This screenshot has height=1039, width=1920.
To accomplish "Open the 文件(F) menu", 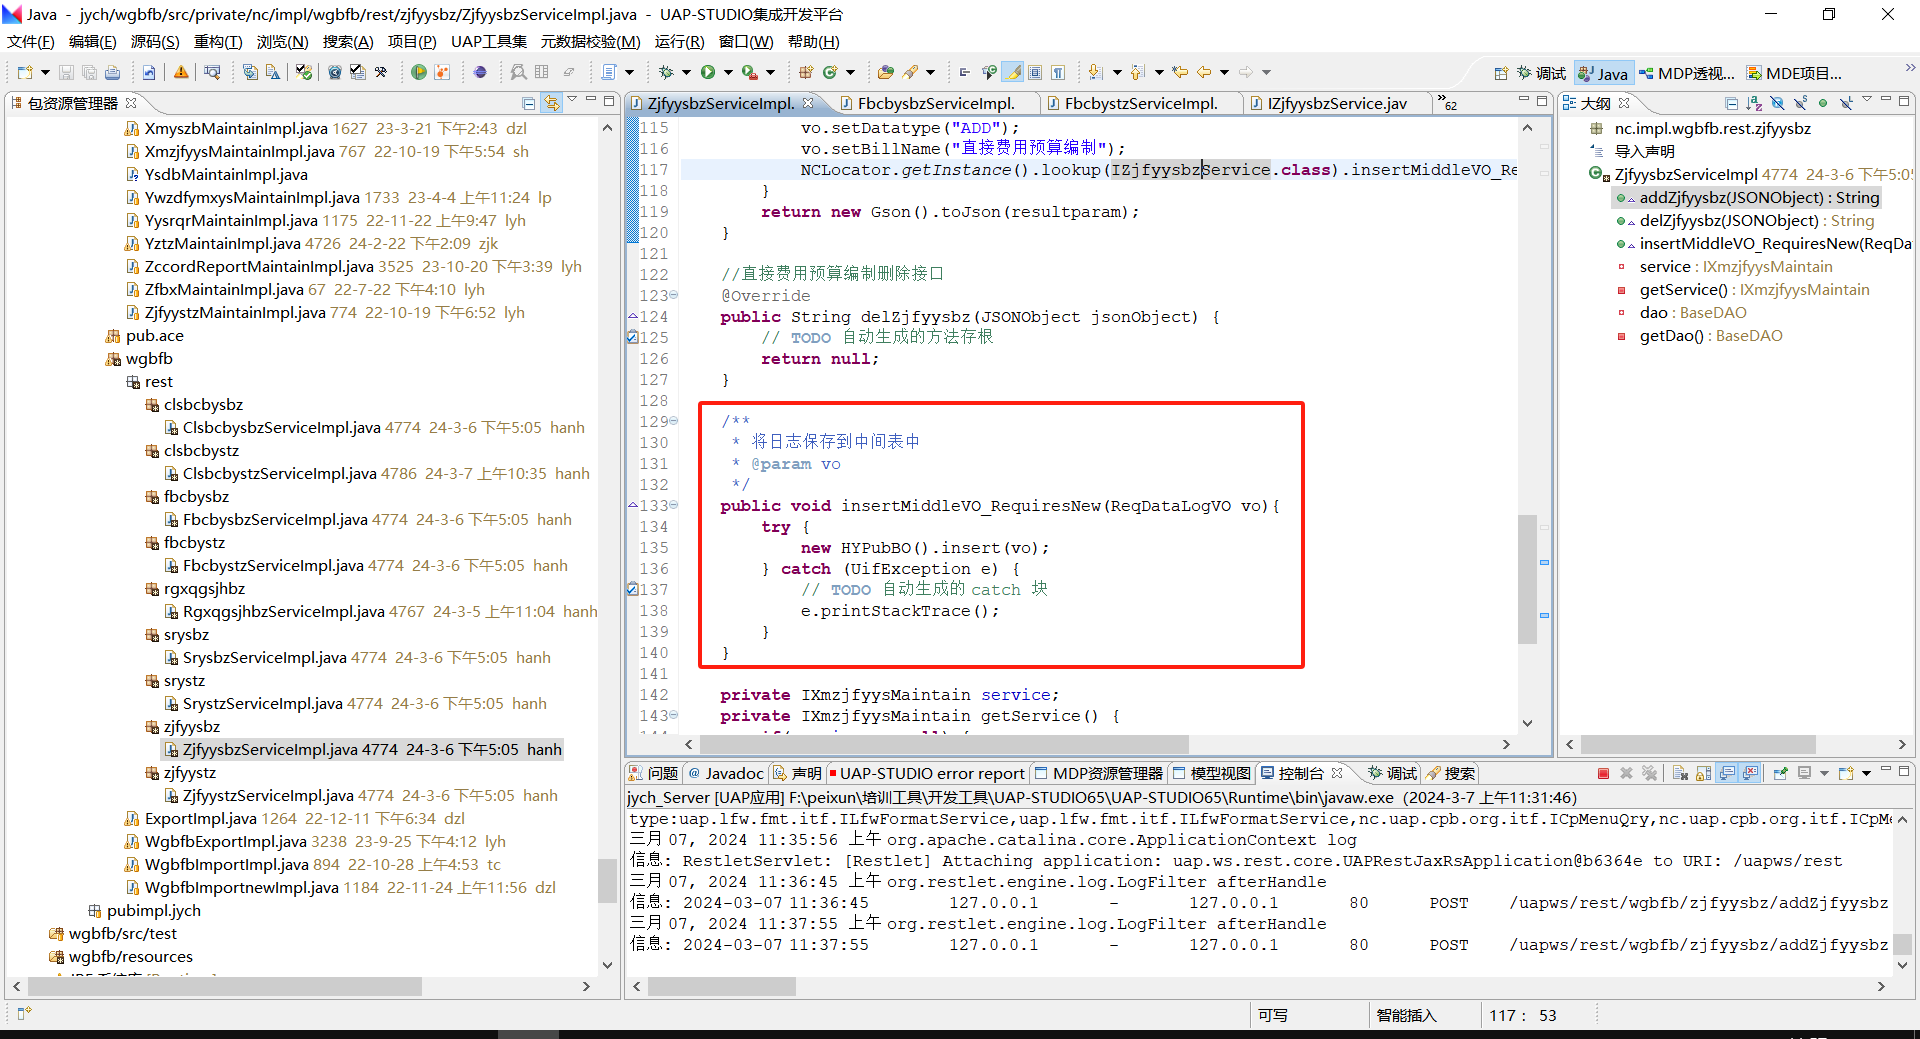I will (x=31, y=41).
